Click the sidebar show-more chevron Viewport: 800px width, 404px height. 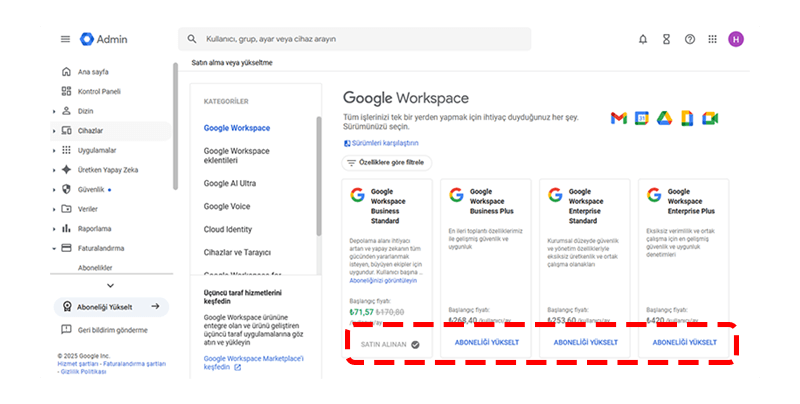click(110, 286)
